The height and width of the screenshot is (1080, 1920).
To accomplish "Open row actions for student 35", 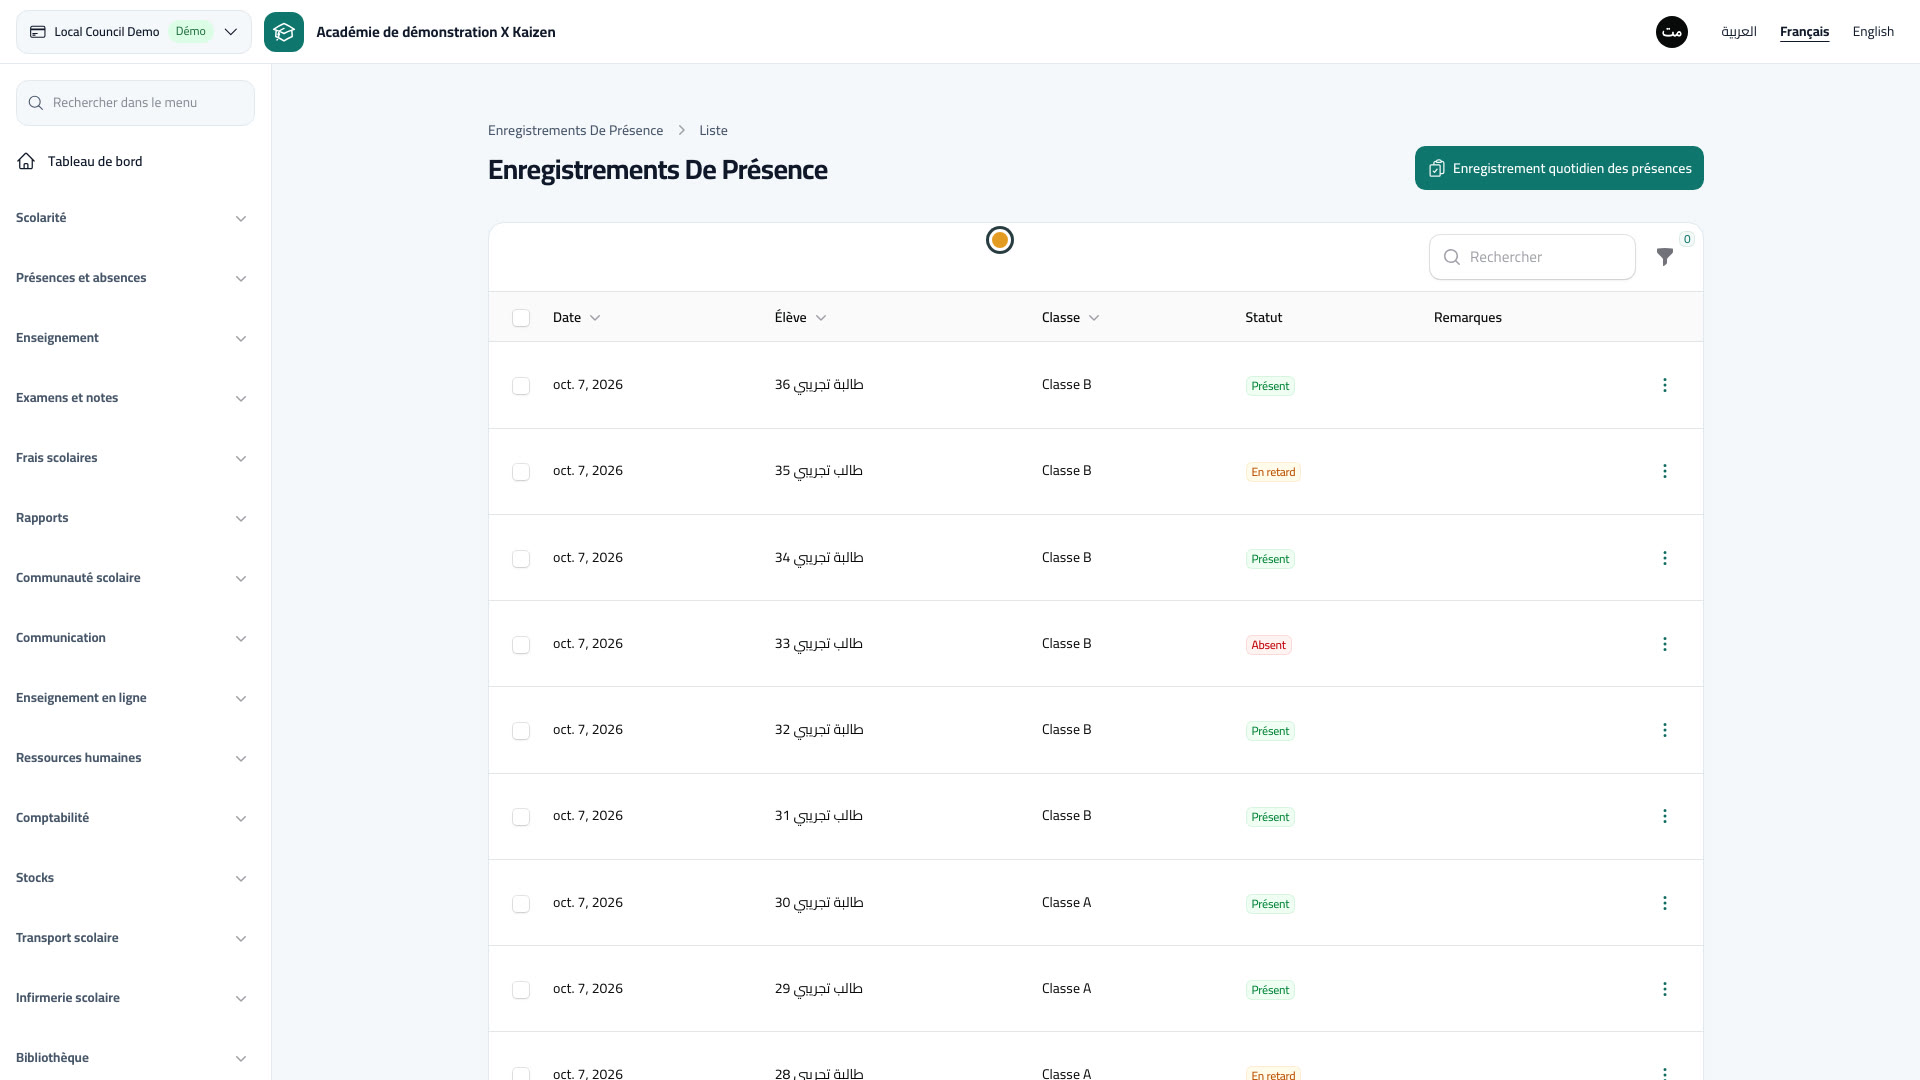I will 1665,471.
